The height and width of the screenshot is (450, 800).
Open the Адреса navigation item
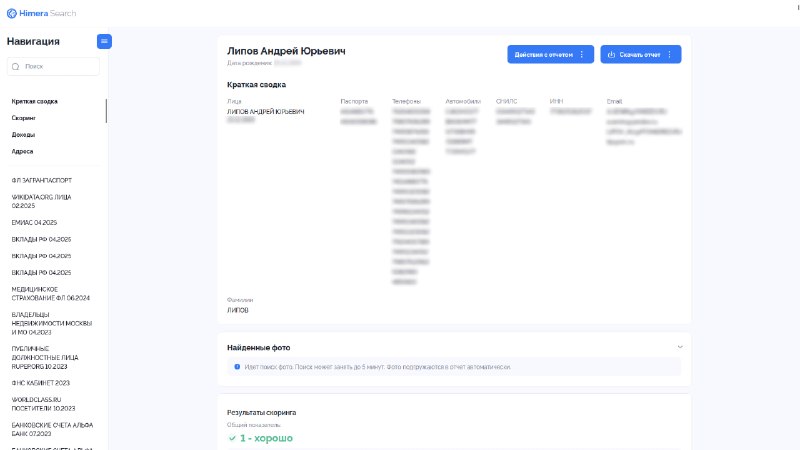click(22, 152)
